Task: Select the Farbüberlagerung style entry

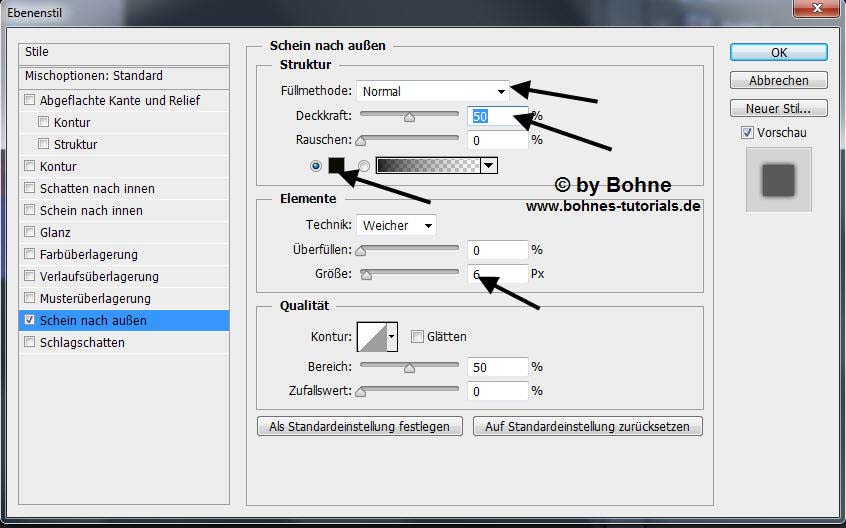Action: [89, 254]
